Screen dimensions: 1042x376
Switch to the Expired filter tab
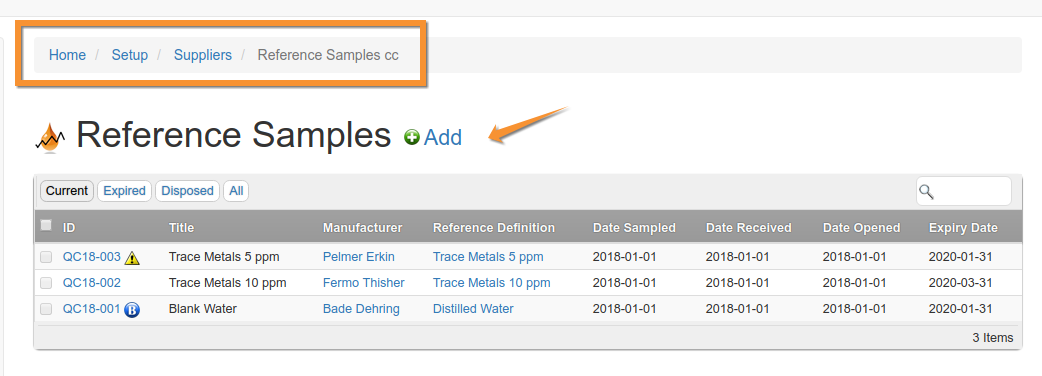(x=124, y=191)
